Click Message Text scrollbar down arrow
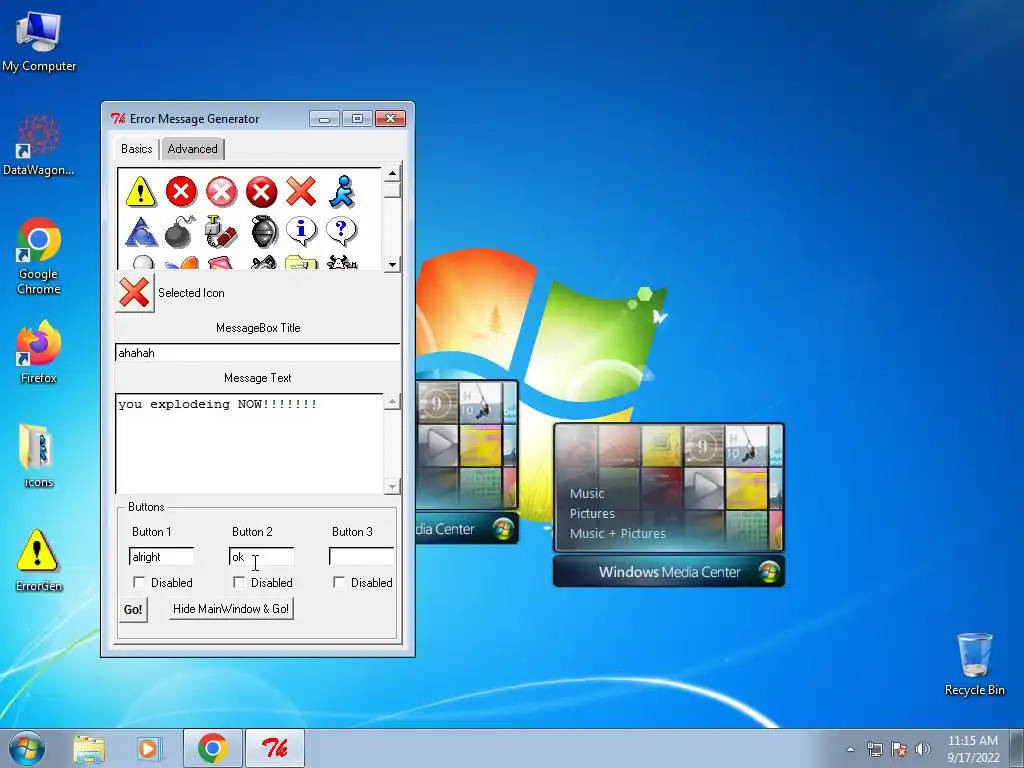The image size is (1024, 768). [392, 486]
